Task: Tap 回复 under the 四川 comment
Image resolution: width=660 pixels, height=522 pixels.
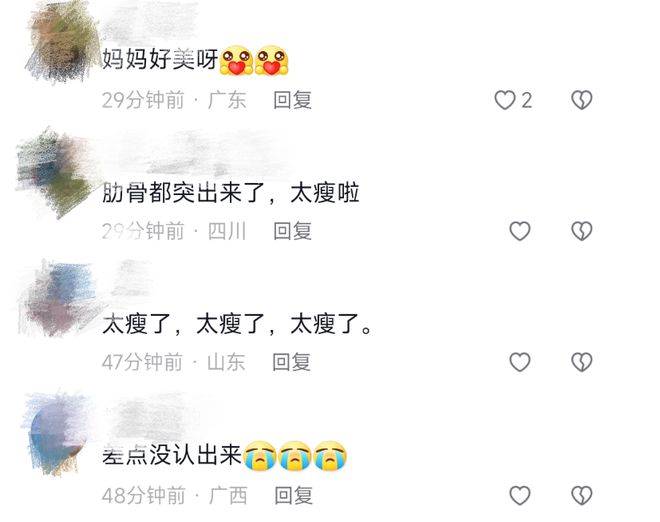Action: pos(293,231)
